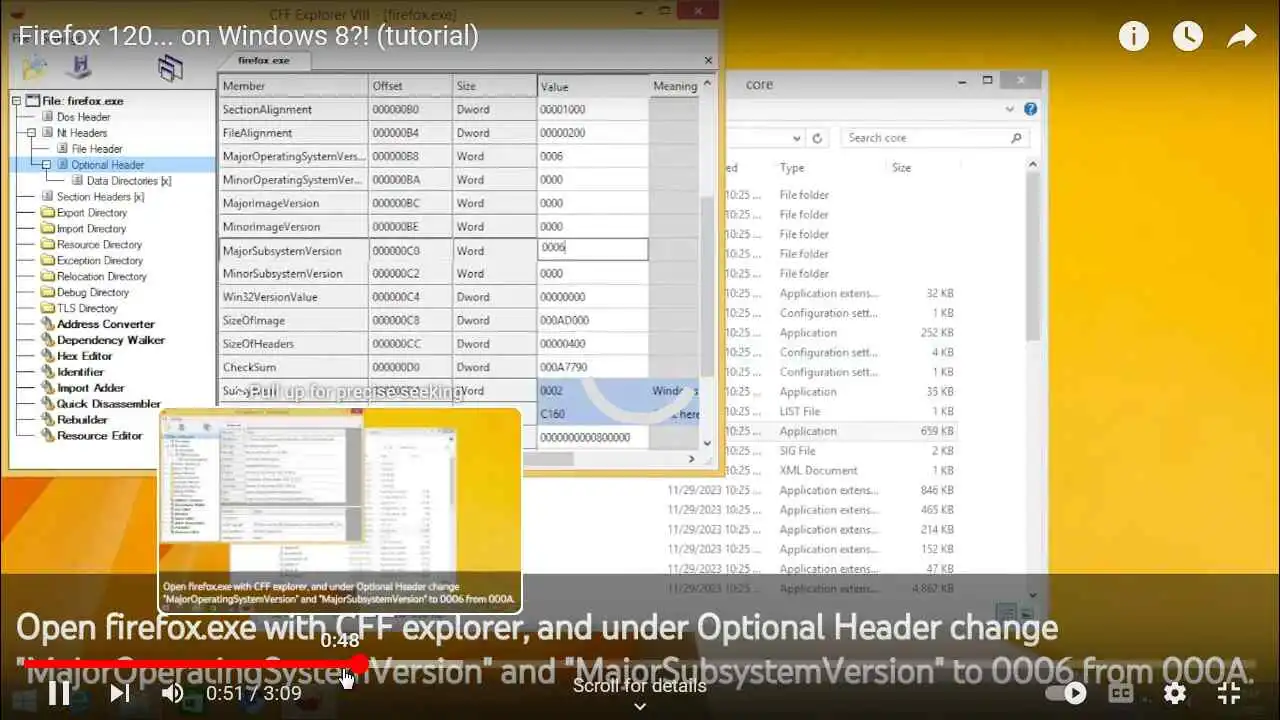Toggle closed captions with CC button

coord(1121,692)
